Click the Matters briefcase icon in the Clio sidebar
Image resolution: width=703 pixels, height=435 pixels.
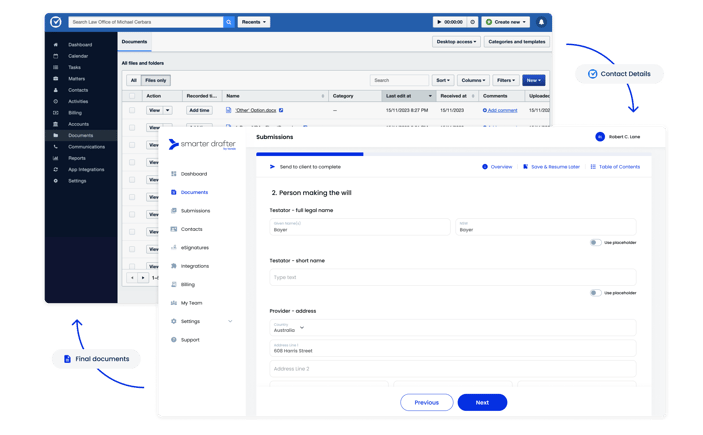(x=56, y=78)
